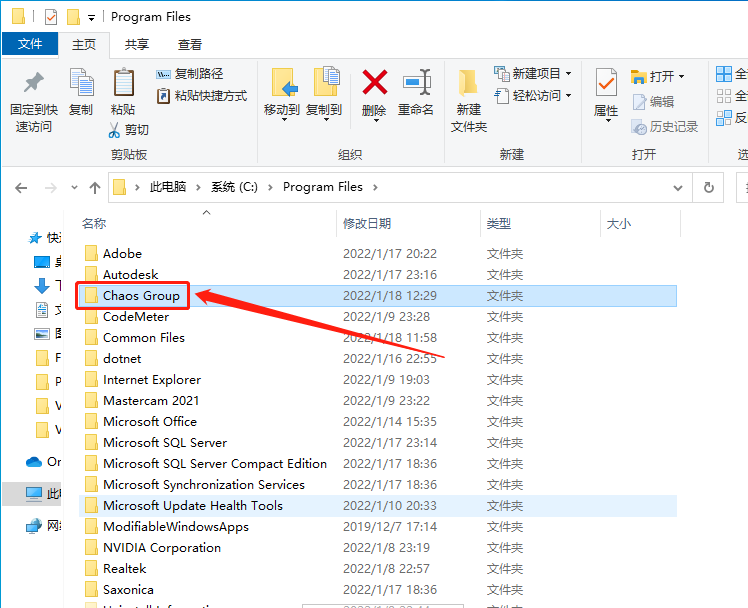Image resolution: width=748 pixels, height=608 pixels.
Task: Switch to 查看 ribbon tab
Action: click(190, 45)
